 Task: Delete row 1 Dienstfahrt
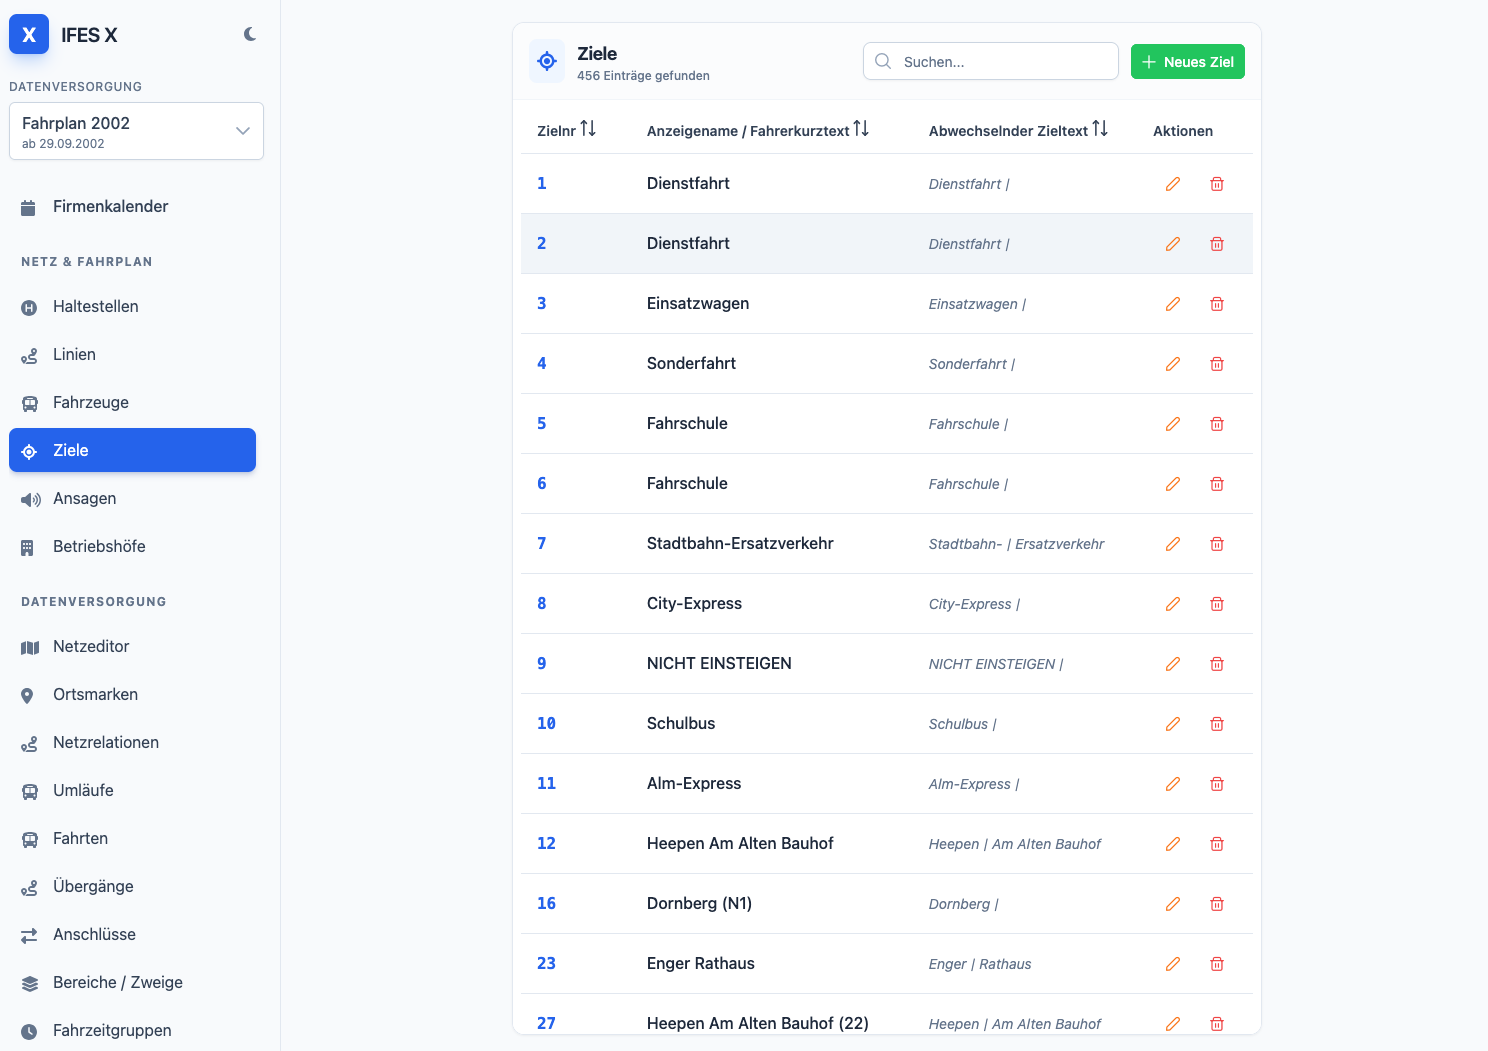1217,184
